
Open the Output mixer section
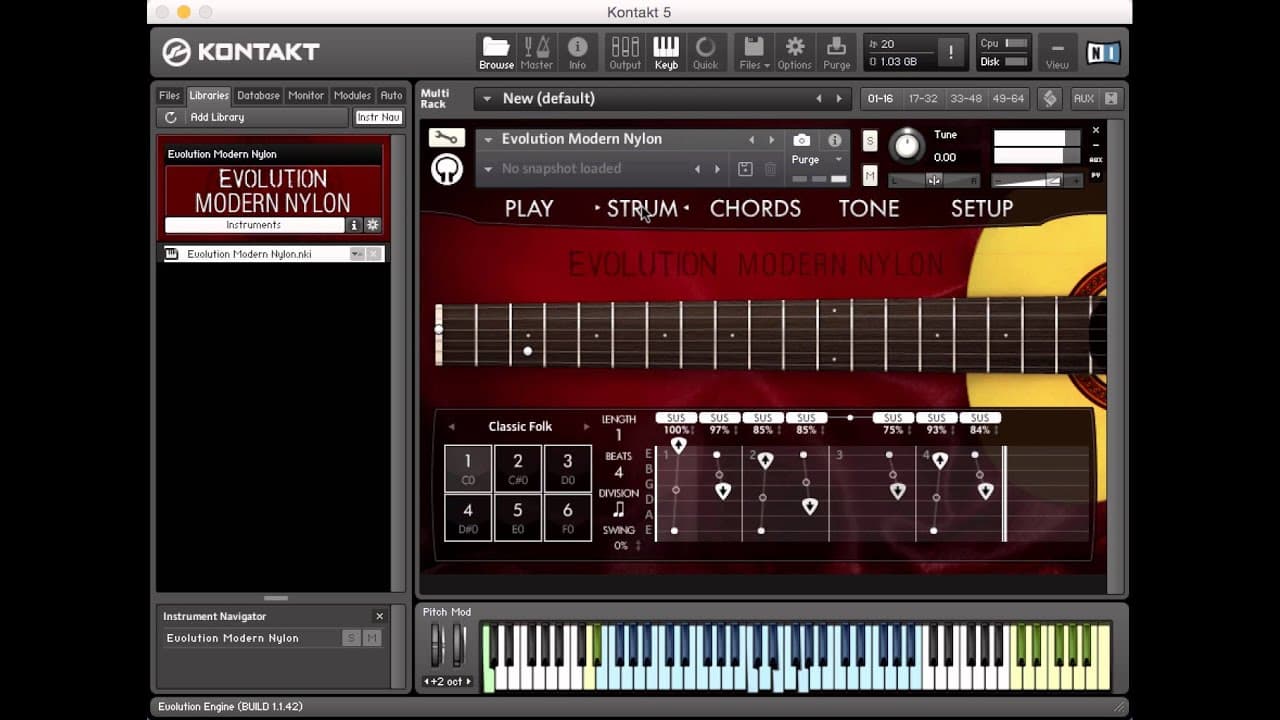(x=625, y=52)
